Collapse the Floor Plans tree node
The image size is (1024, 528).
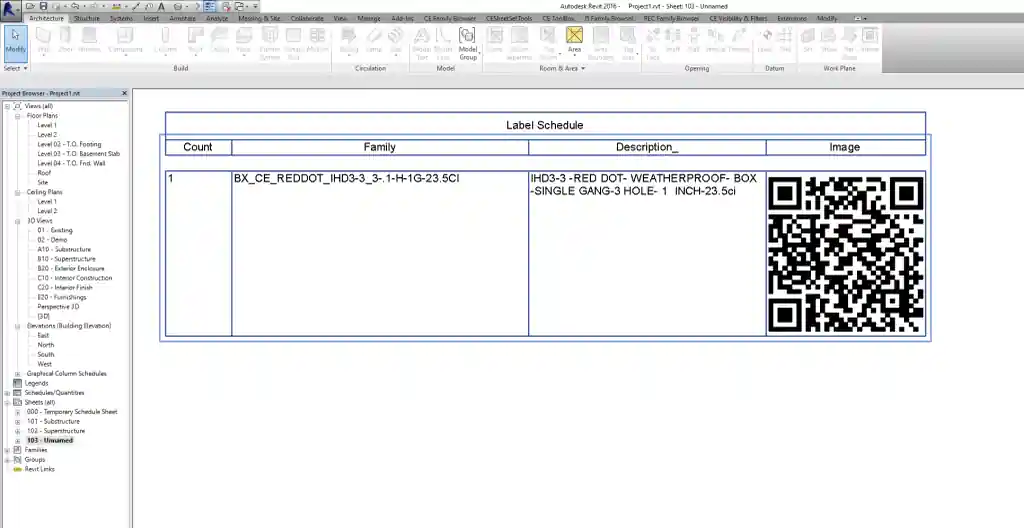pos(17,116)
